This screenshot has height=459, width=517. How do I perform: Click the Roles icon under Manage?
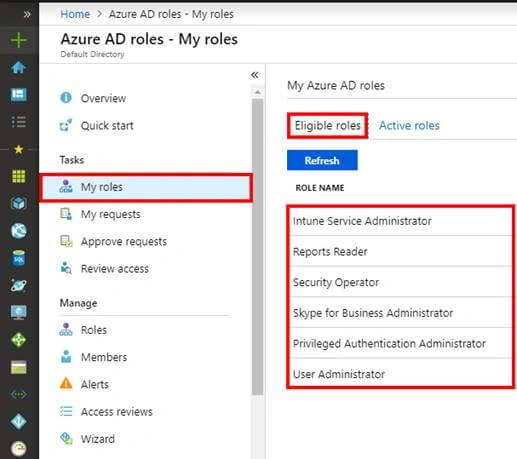[66, 329]
